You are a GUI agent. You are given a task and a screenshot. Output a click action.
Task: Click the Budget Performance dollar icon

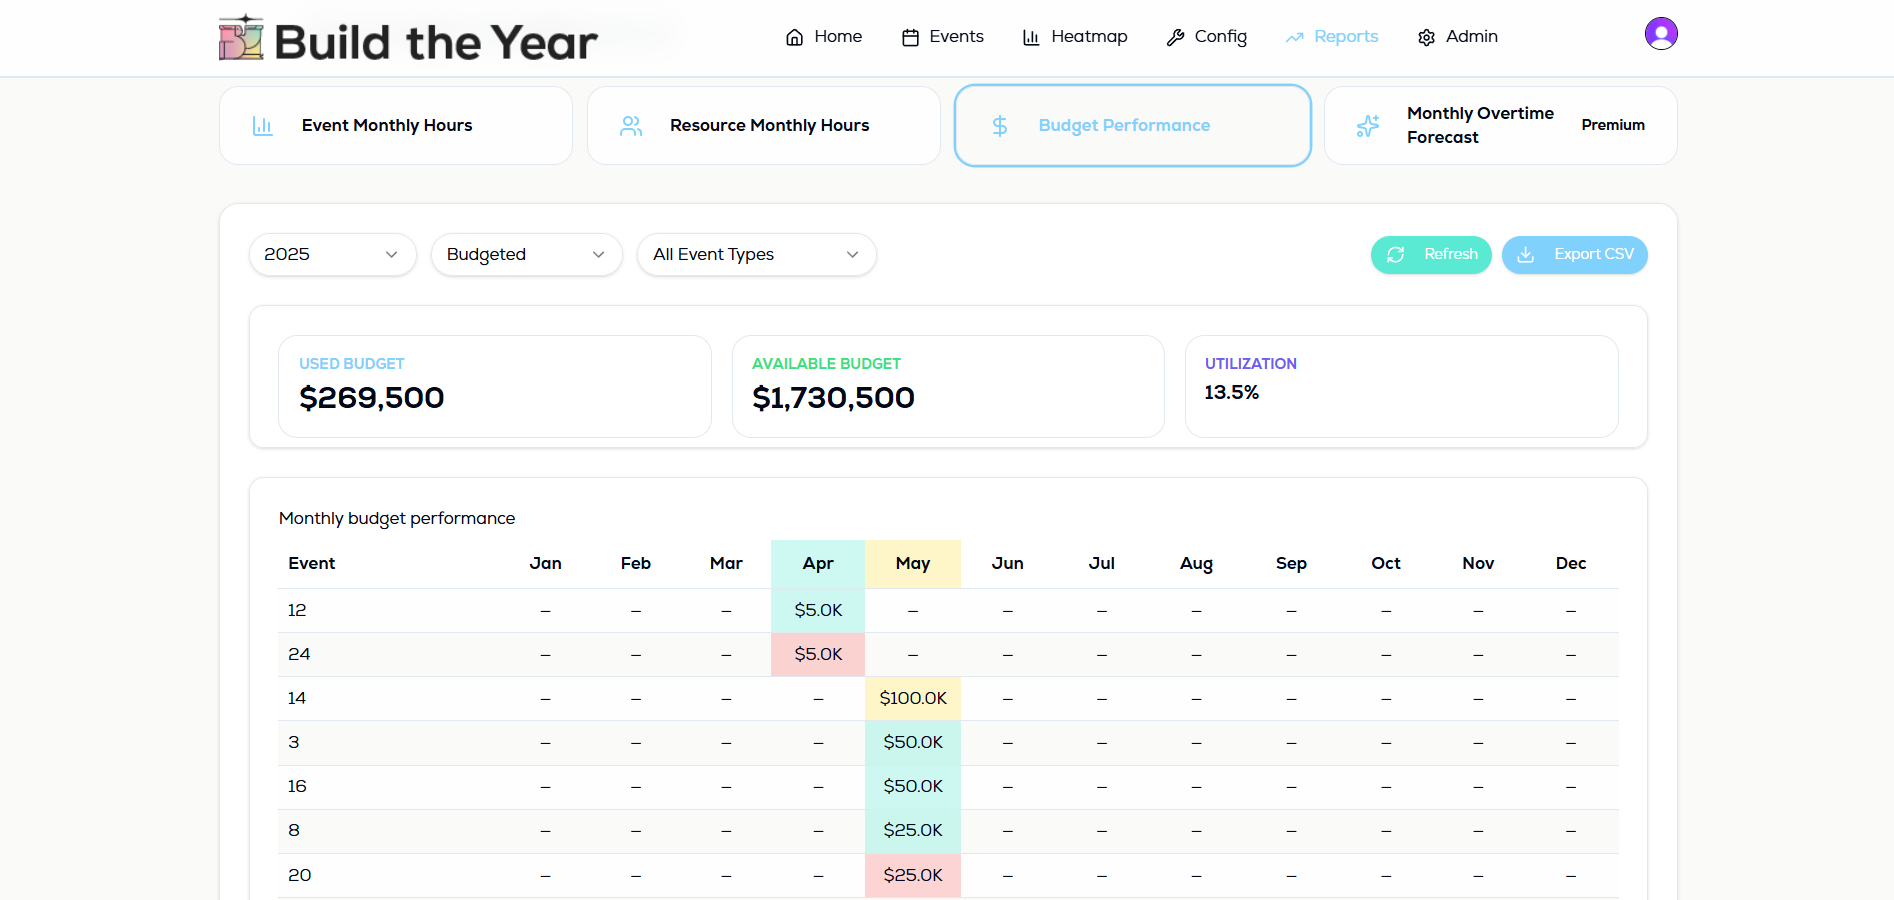[x=1000, y=126]
